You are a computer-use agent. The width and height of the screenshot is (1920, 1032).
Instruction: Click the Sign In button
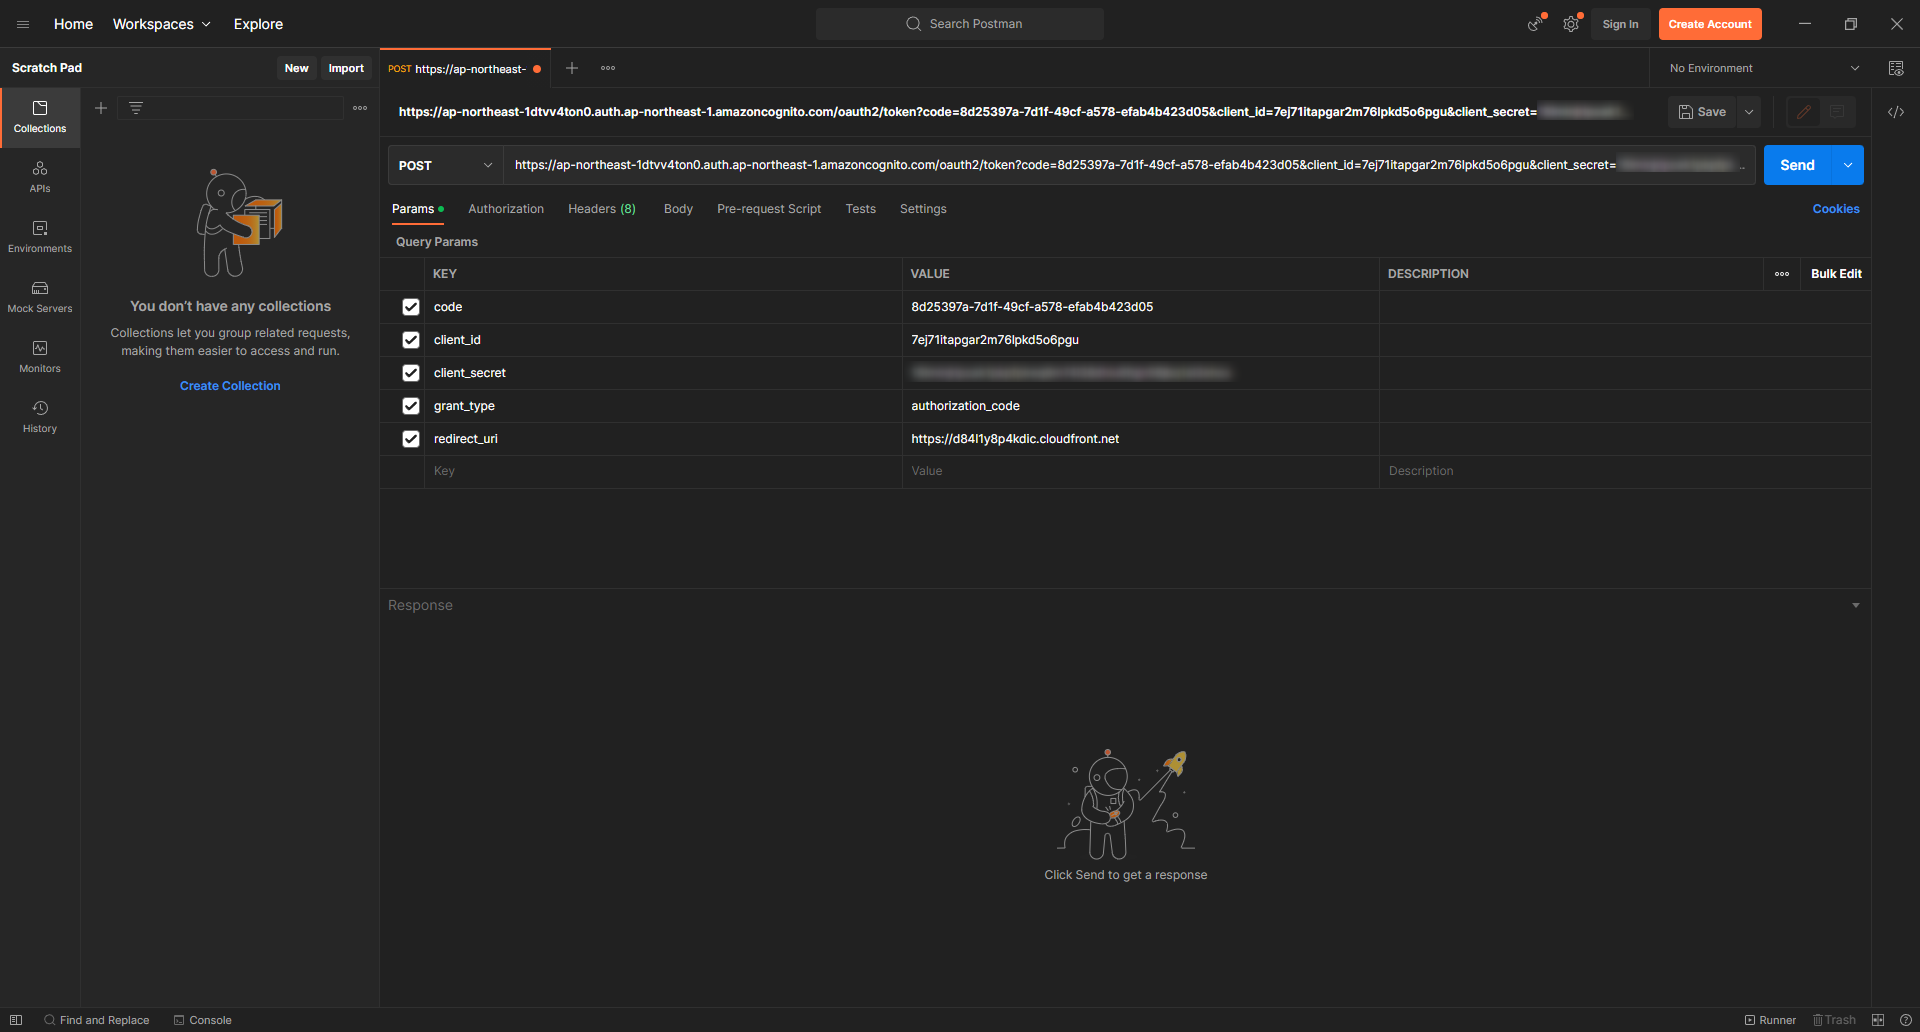pos(1620,24)
